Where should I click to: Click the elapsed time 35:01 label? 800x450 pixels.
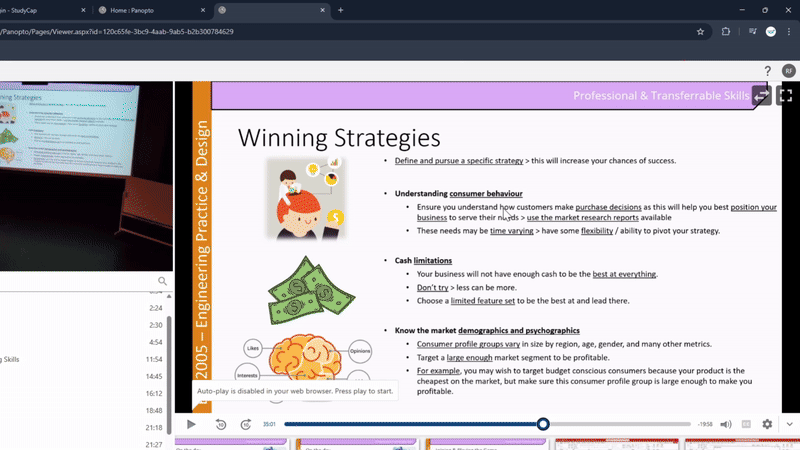click(269, 424)
